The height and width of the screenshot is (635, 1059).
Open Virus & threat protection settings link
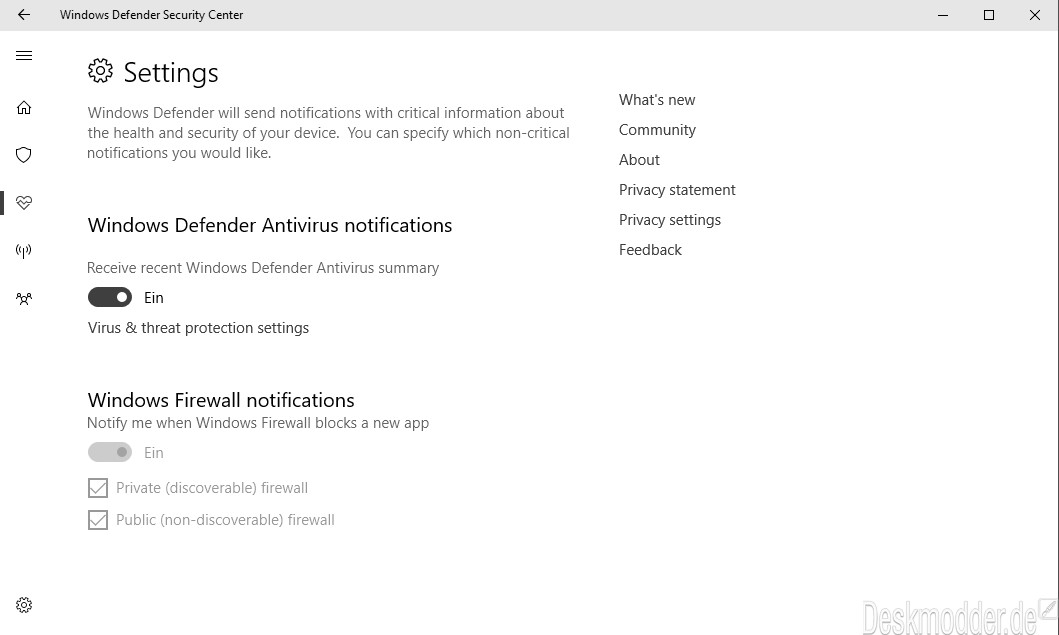tap(199, 328)
